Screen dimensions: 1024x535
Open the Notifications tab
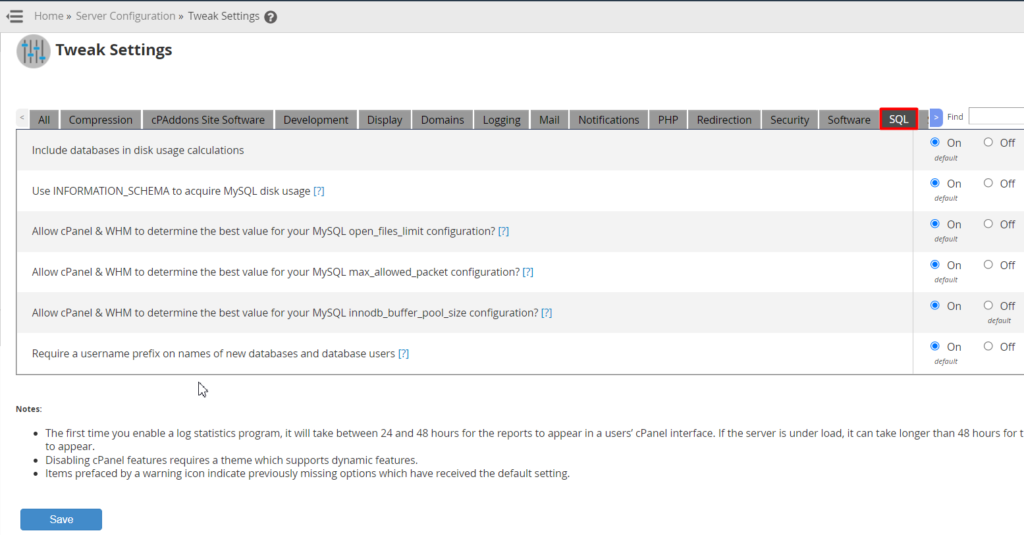(609, 120)
